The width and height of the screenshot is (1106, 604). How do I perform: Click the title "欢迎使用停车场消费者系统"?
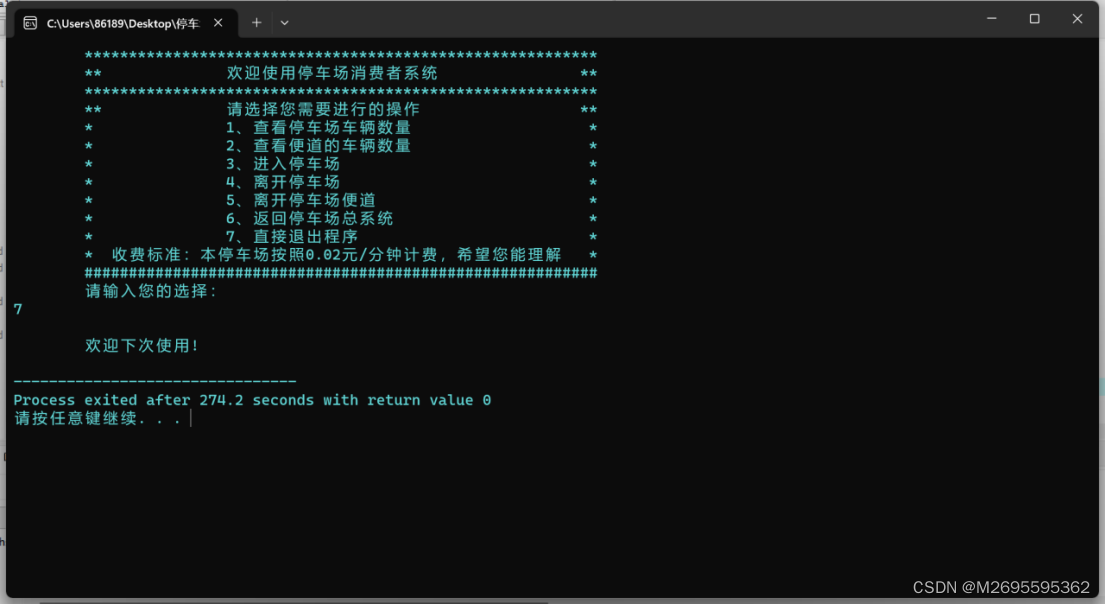[332, 73]
